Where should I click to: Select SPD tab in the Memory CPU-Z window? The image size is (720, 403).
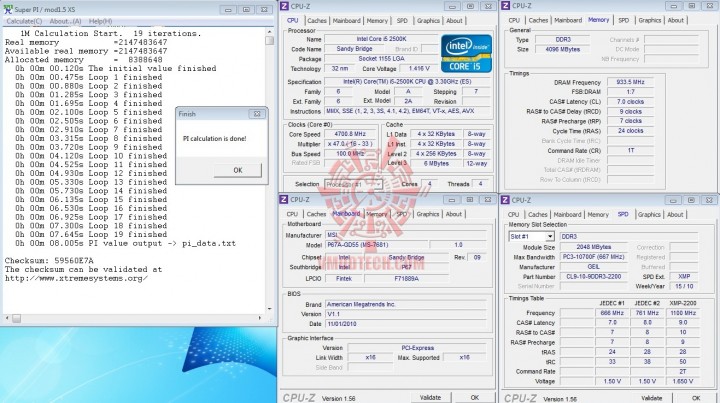624,20
